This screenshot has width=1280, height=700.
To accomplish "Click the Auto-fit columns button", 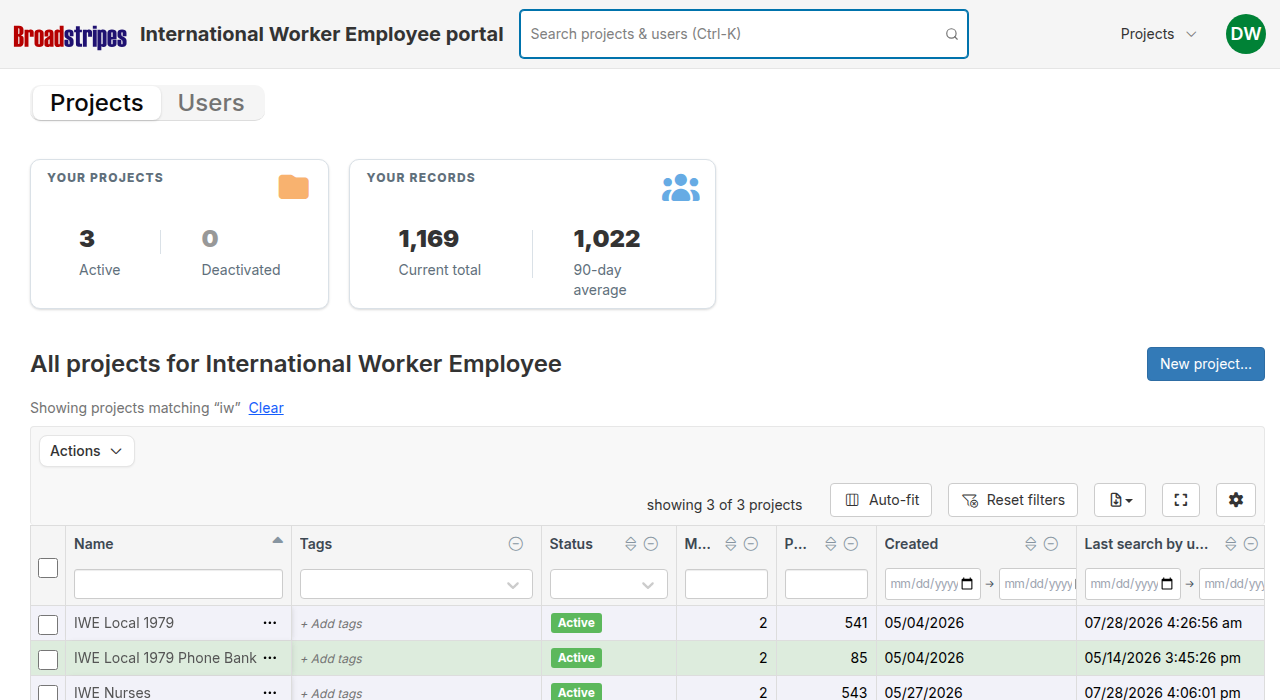I will [x=882, y=500].
